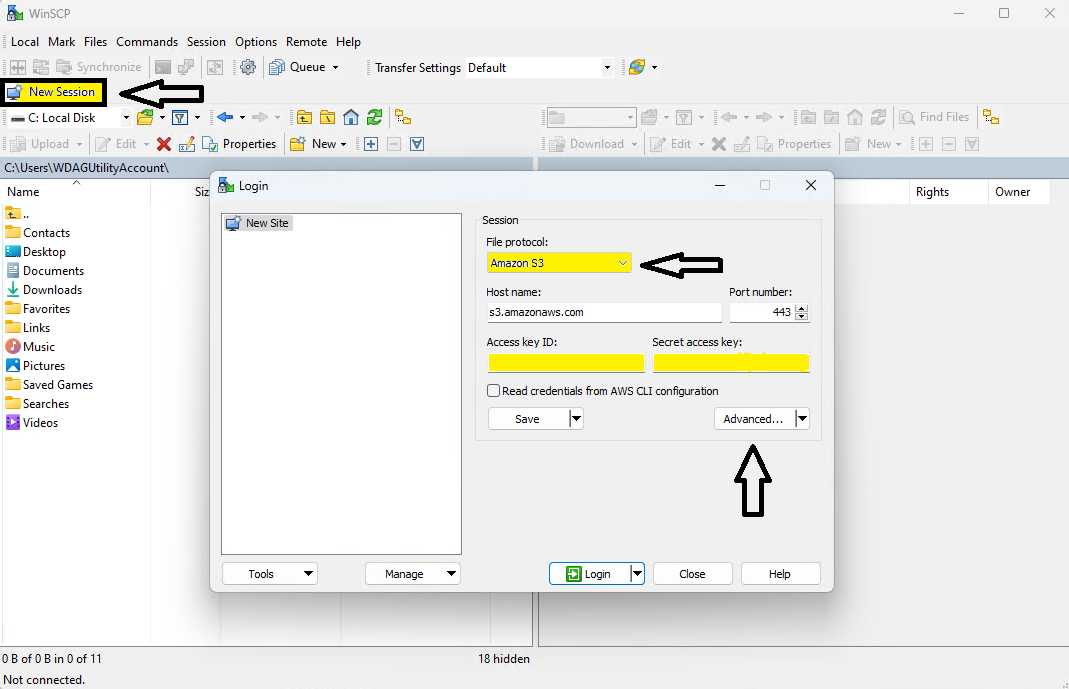This screenshot has height=689, width=1069.
Task: Click the 18 hidden status bar text
Action: (504, 658)
